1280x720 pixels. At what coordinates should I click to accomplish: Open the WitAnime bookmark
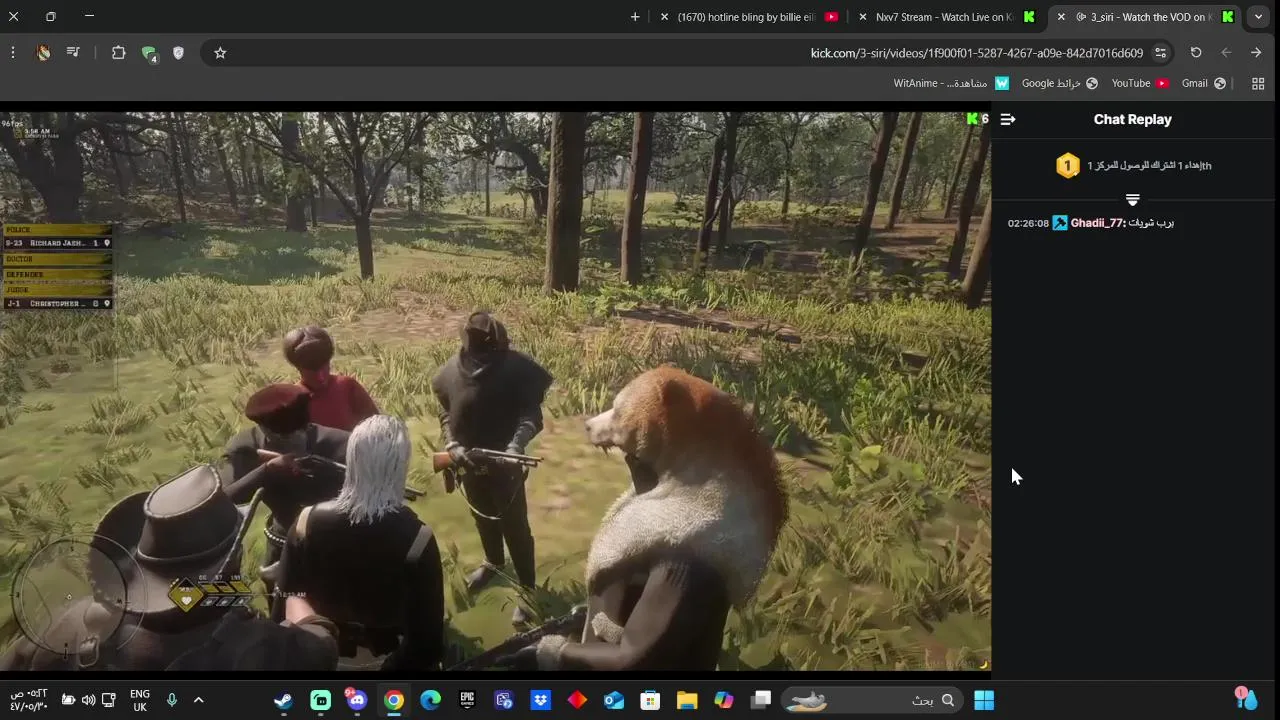951,84
